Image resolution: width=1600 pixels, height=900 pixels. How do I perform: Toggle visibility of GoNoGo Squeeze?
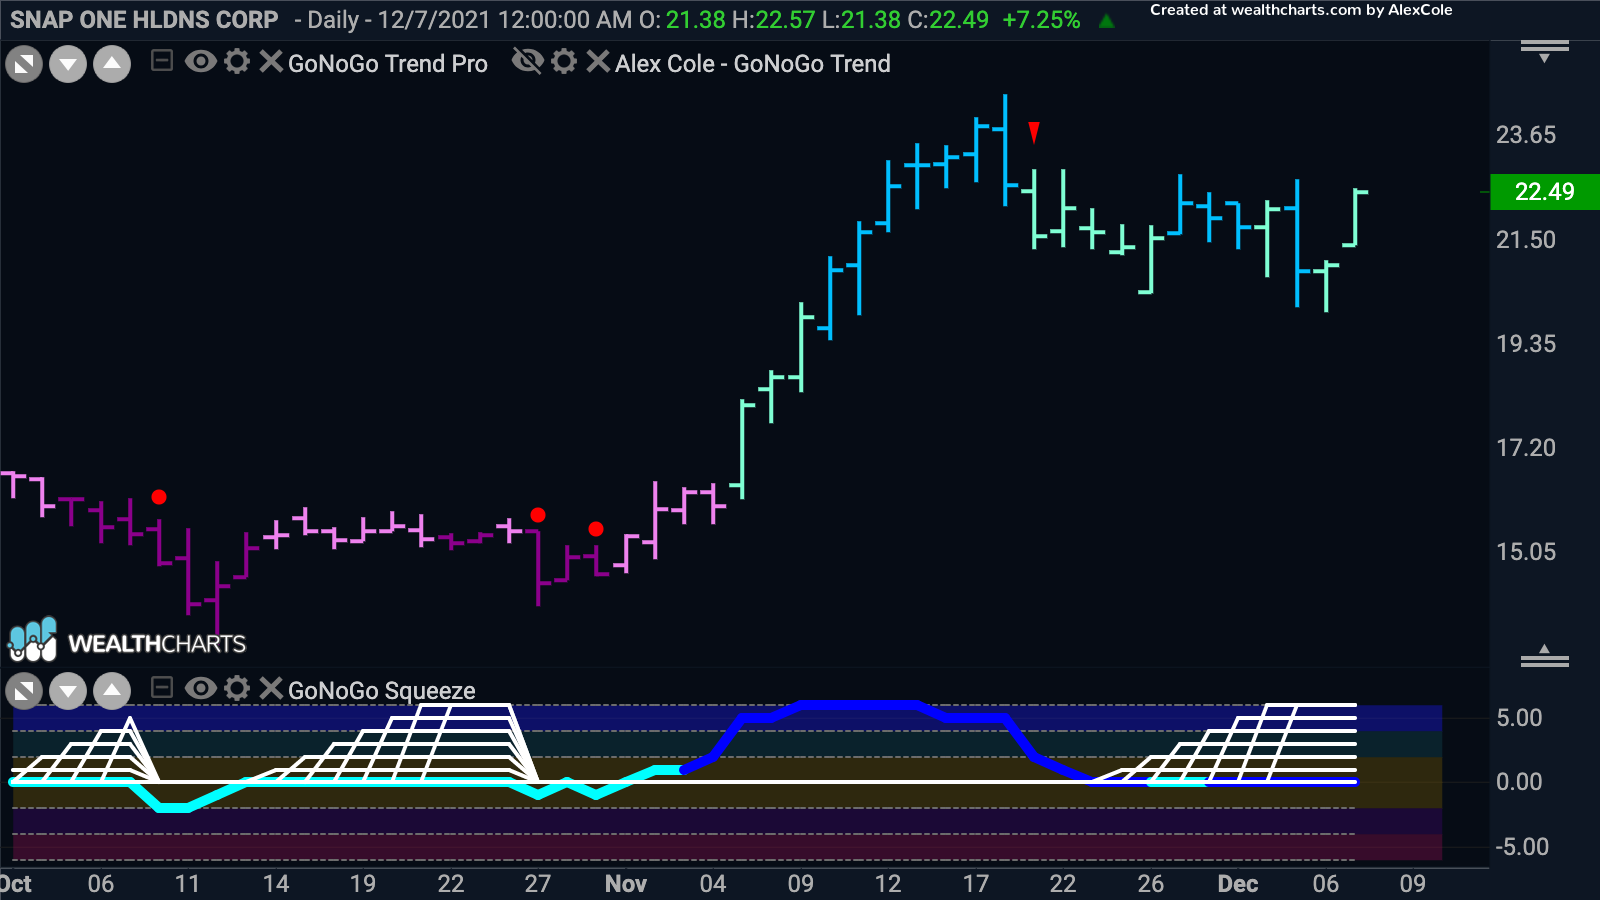pos(200,688)
